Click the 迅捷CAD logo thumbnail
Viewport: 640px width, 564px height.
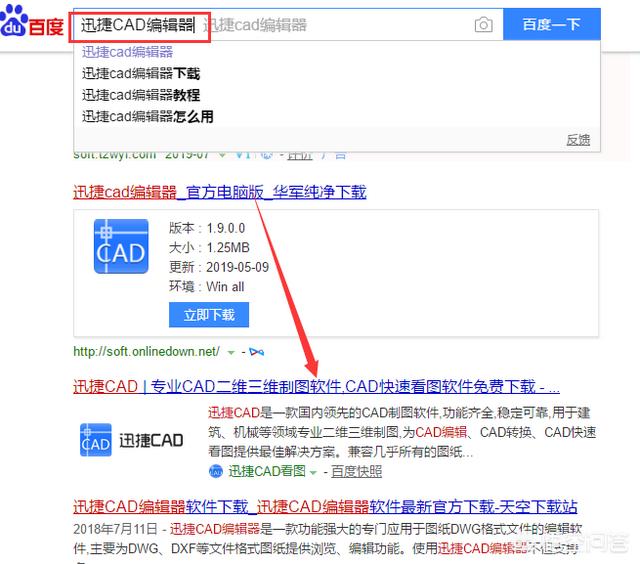pyautogui.click(x=131, y=440)
